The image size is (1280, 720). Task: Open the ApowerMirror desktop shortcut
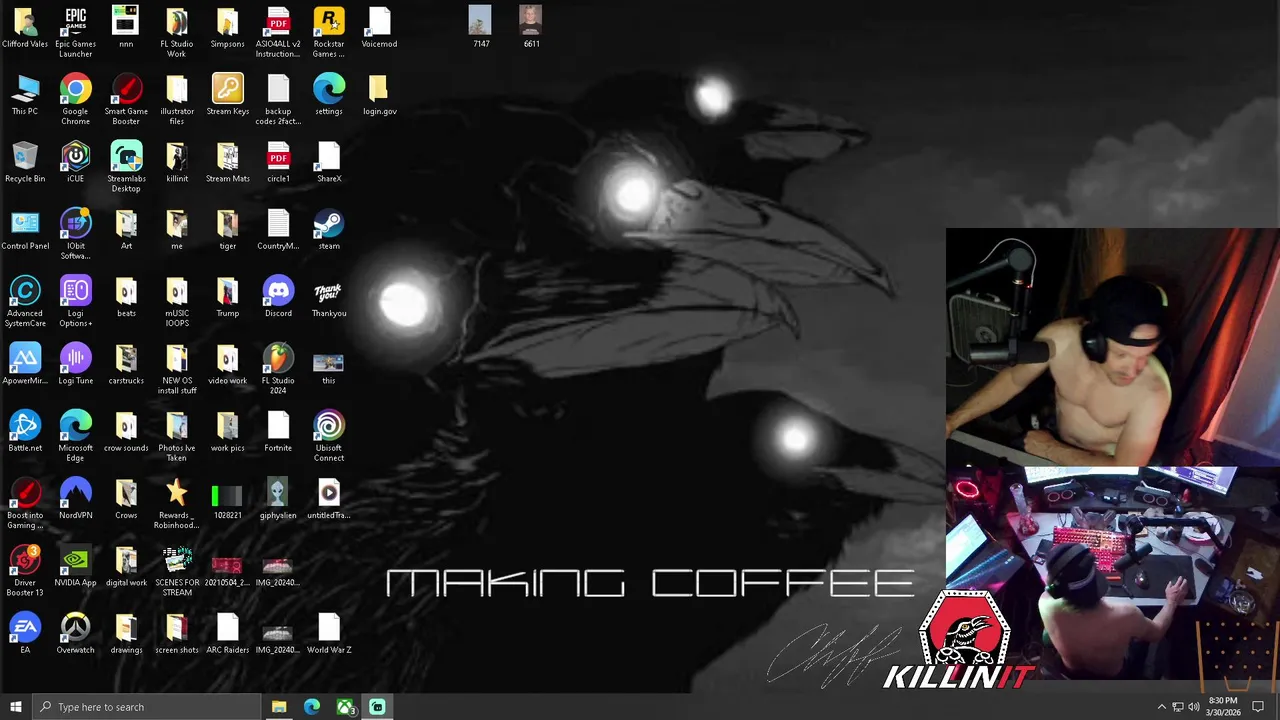[25, 364]
